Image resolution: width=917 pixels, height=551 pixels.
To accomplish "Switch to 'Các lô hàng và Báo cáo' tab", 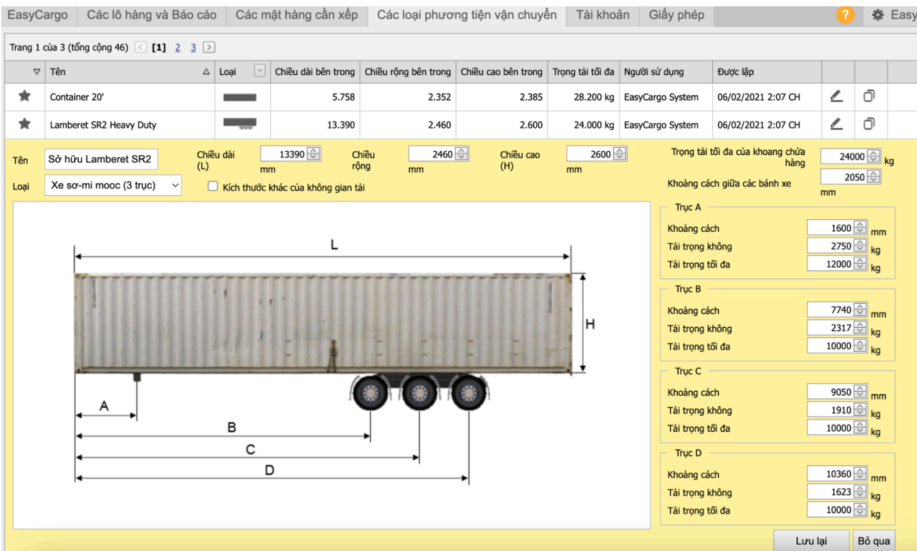I will pyautogui.click(x=151, y=15).
